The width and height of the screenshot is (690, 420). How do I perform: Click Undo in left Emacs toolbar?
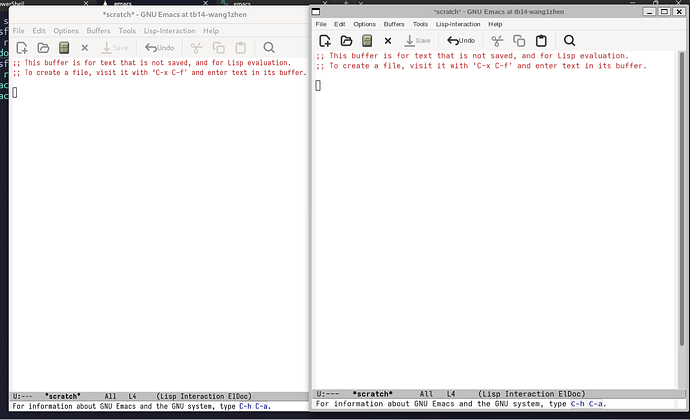pyautogui.click(x=159, y=48)
